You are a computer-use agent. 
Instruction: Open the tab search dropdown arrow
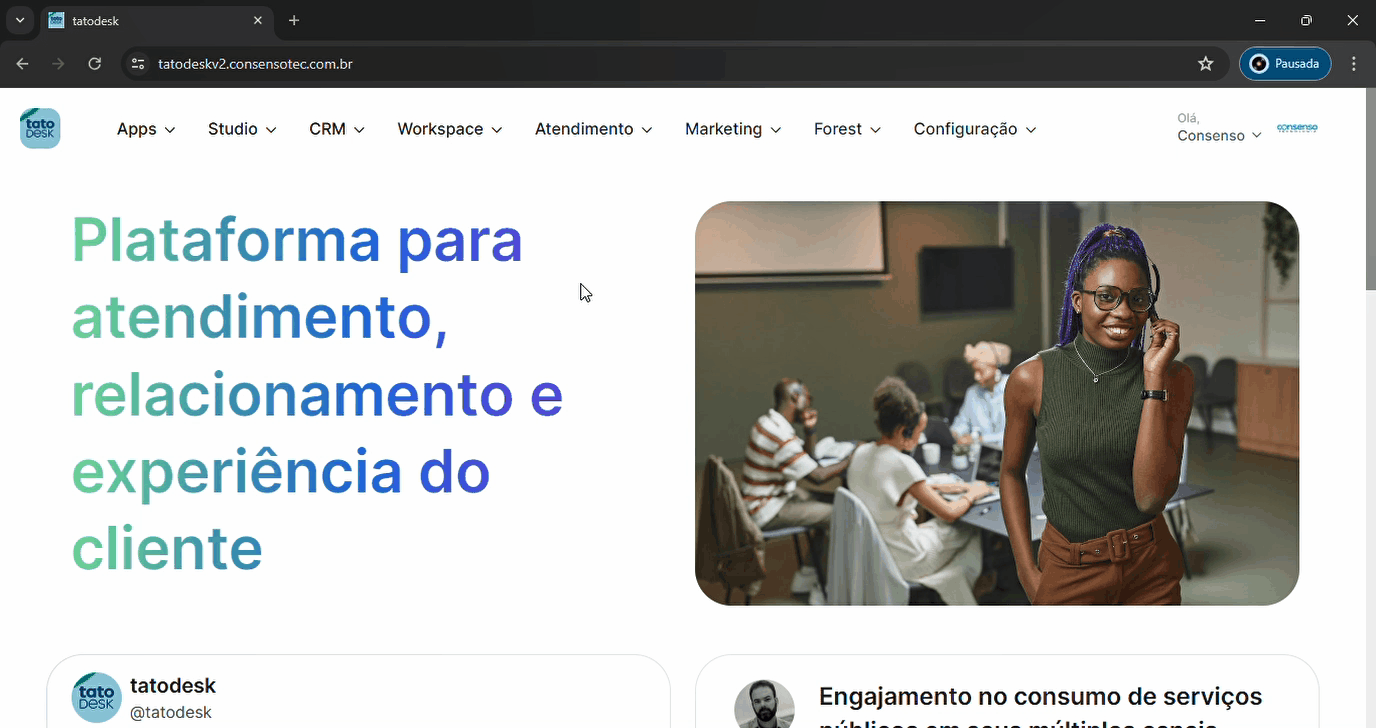point(19,20)
